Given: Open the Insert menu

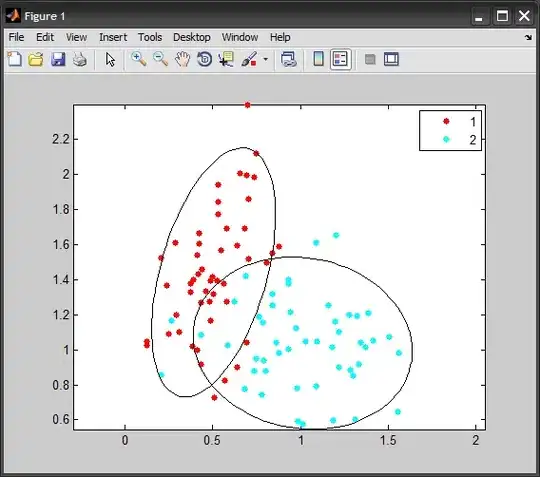Looking at the screenshot, I should pos(113,37).
